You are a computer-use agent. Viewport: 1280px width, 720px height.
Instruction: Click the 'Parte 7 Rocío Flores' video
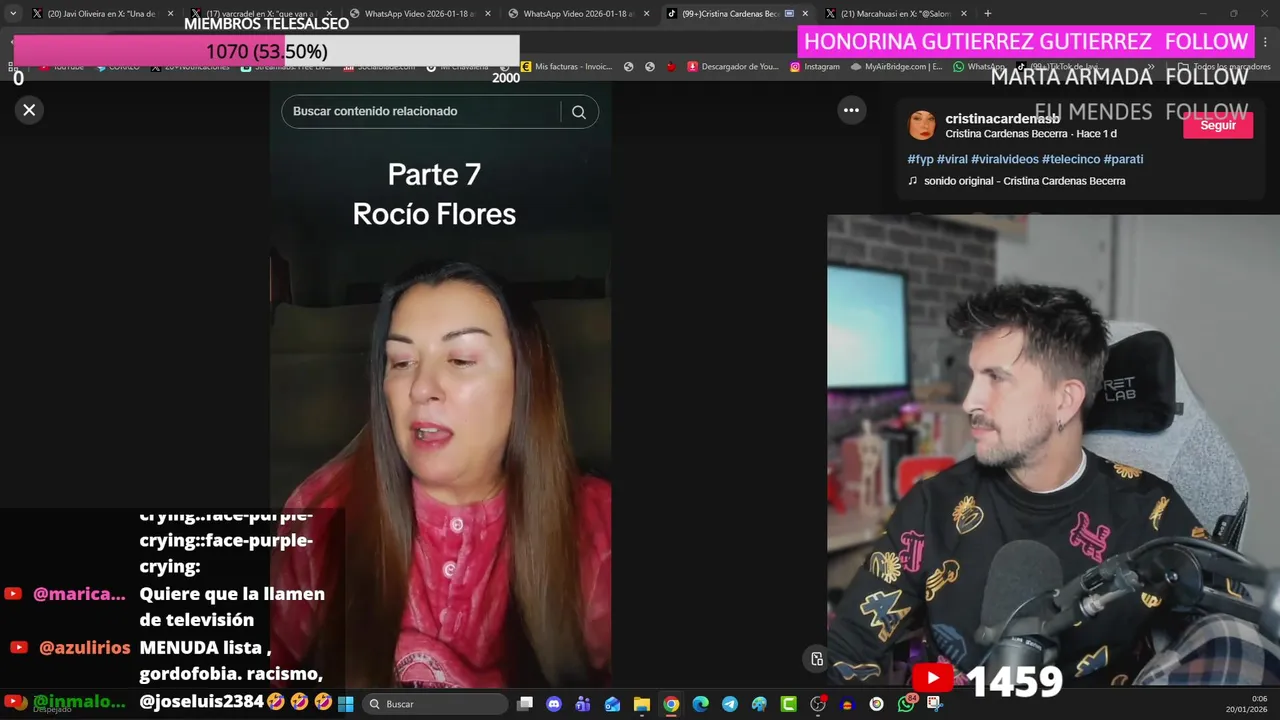click(440, 385)
